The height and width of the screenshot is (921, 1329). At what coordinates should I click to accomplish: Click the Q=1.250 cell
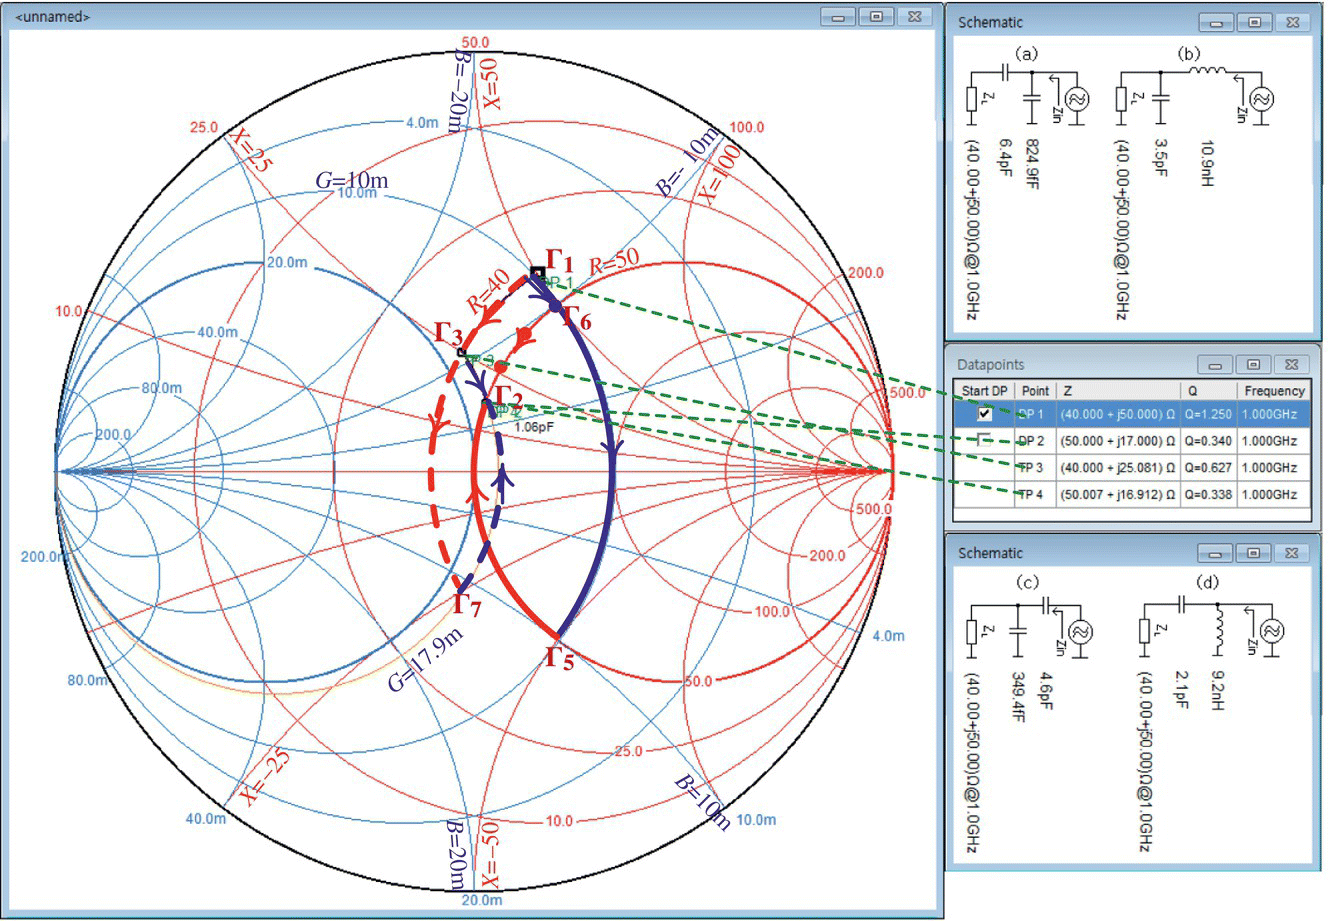pos(1207,413)
